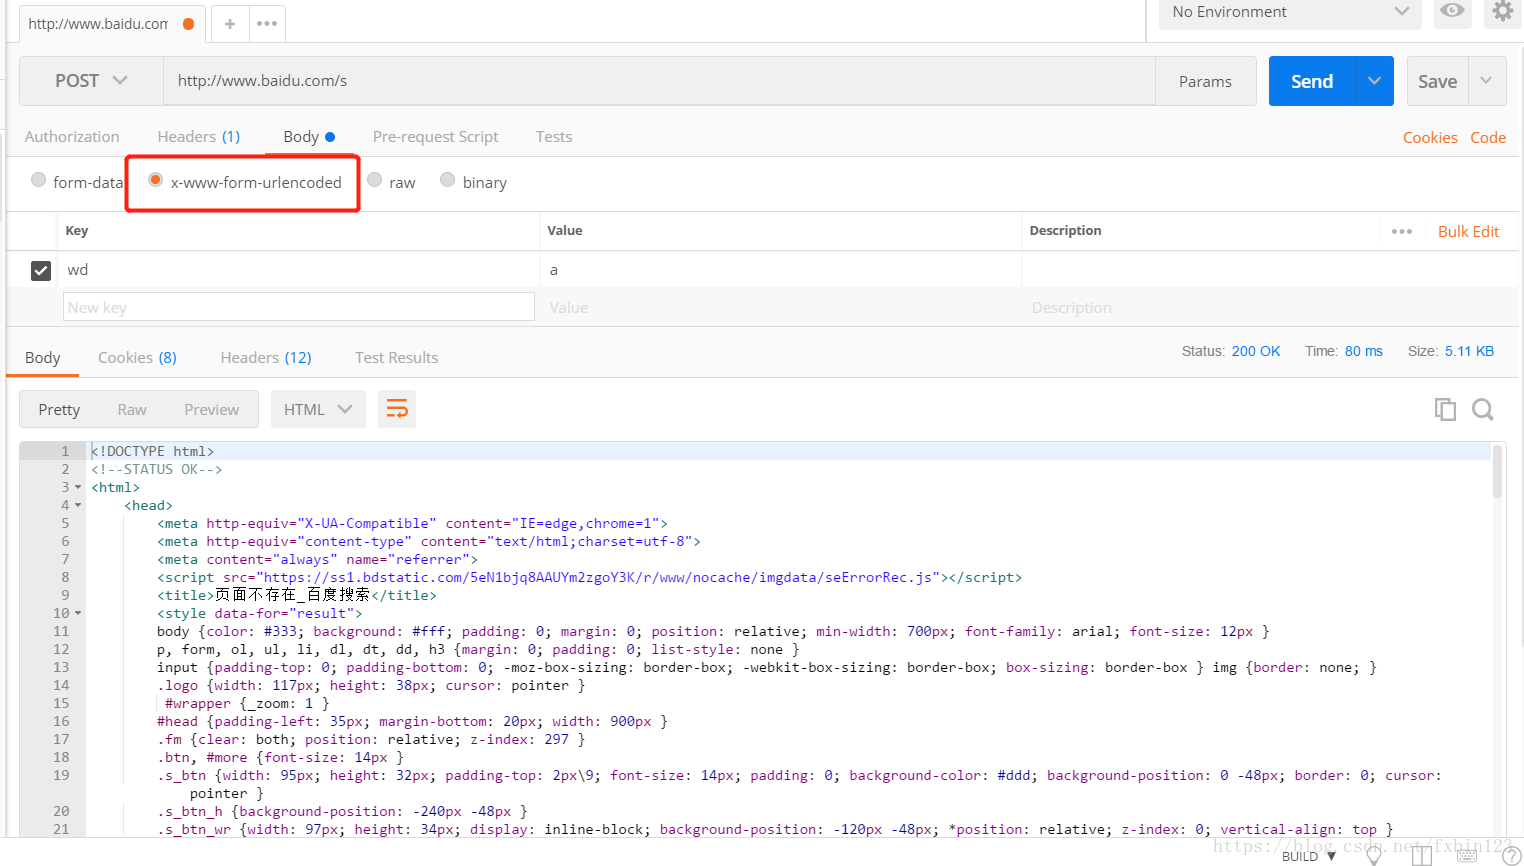Switch to the Pre-request Script tab
The image size is (1524, 866).
click(x=435, y=137)
